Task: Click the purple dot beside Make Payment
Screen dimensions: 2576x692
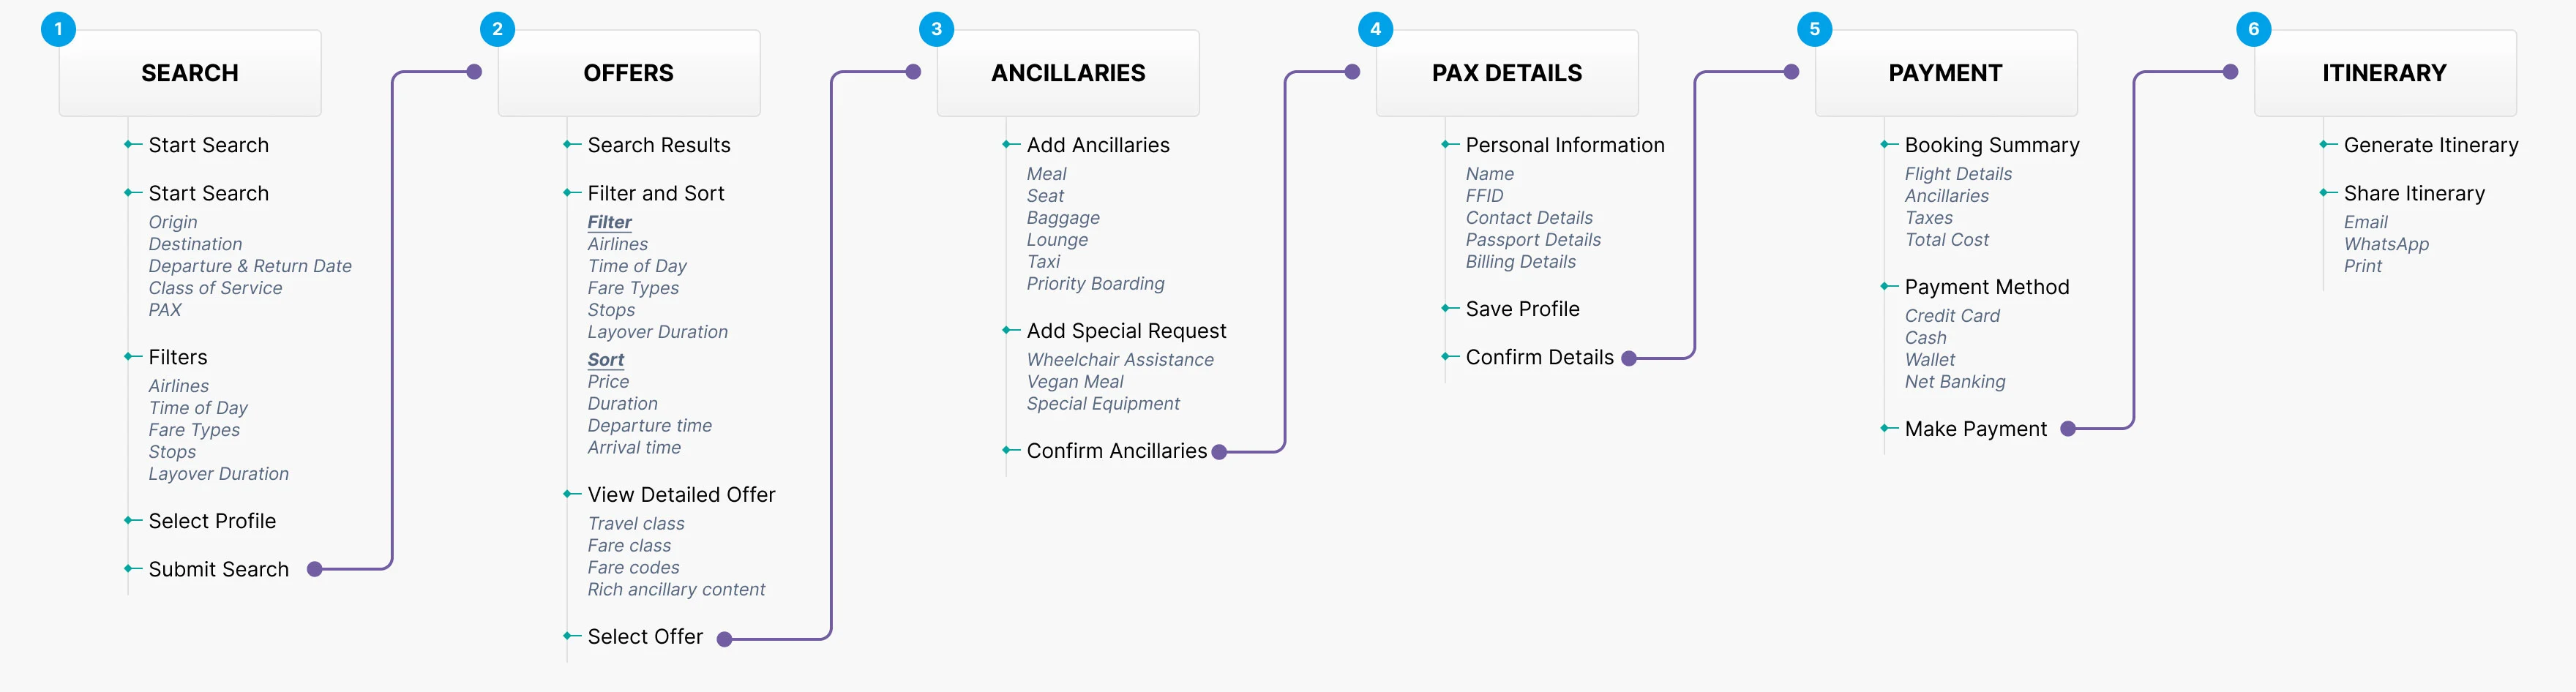Action: point(2068,429)
